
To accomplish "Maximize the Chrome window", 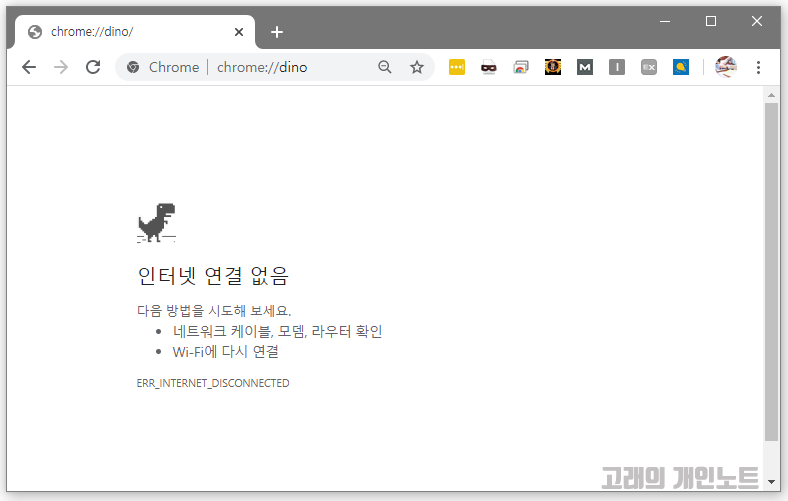I will pyautogui.click(x=711, y=21).
